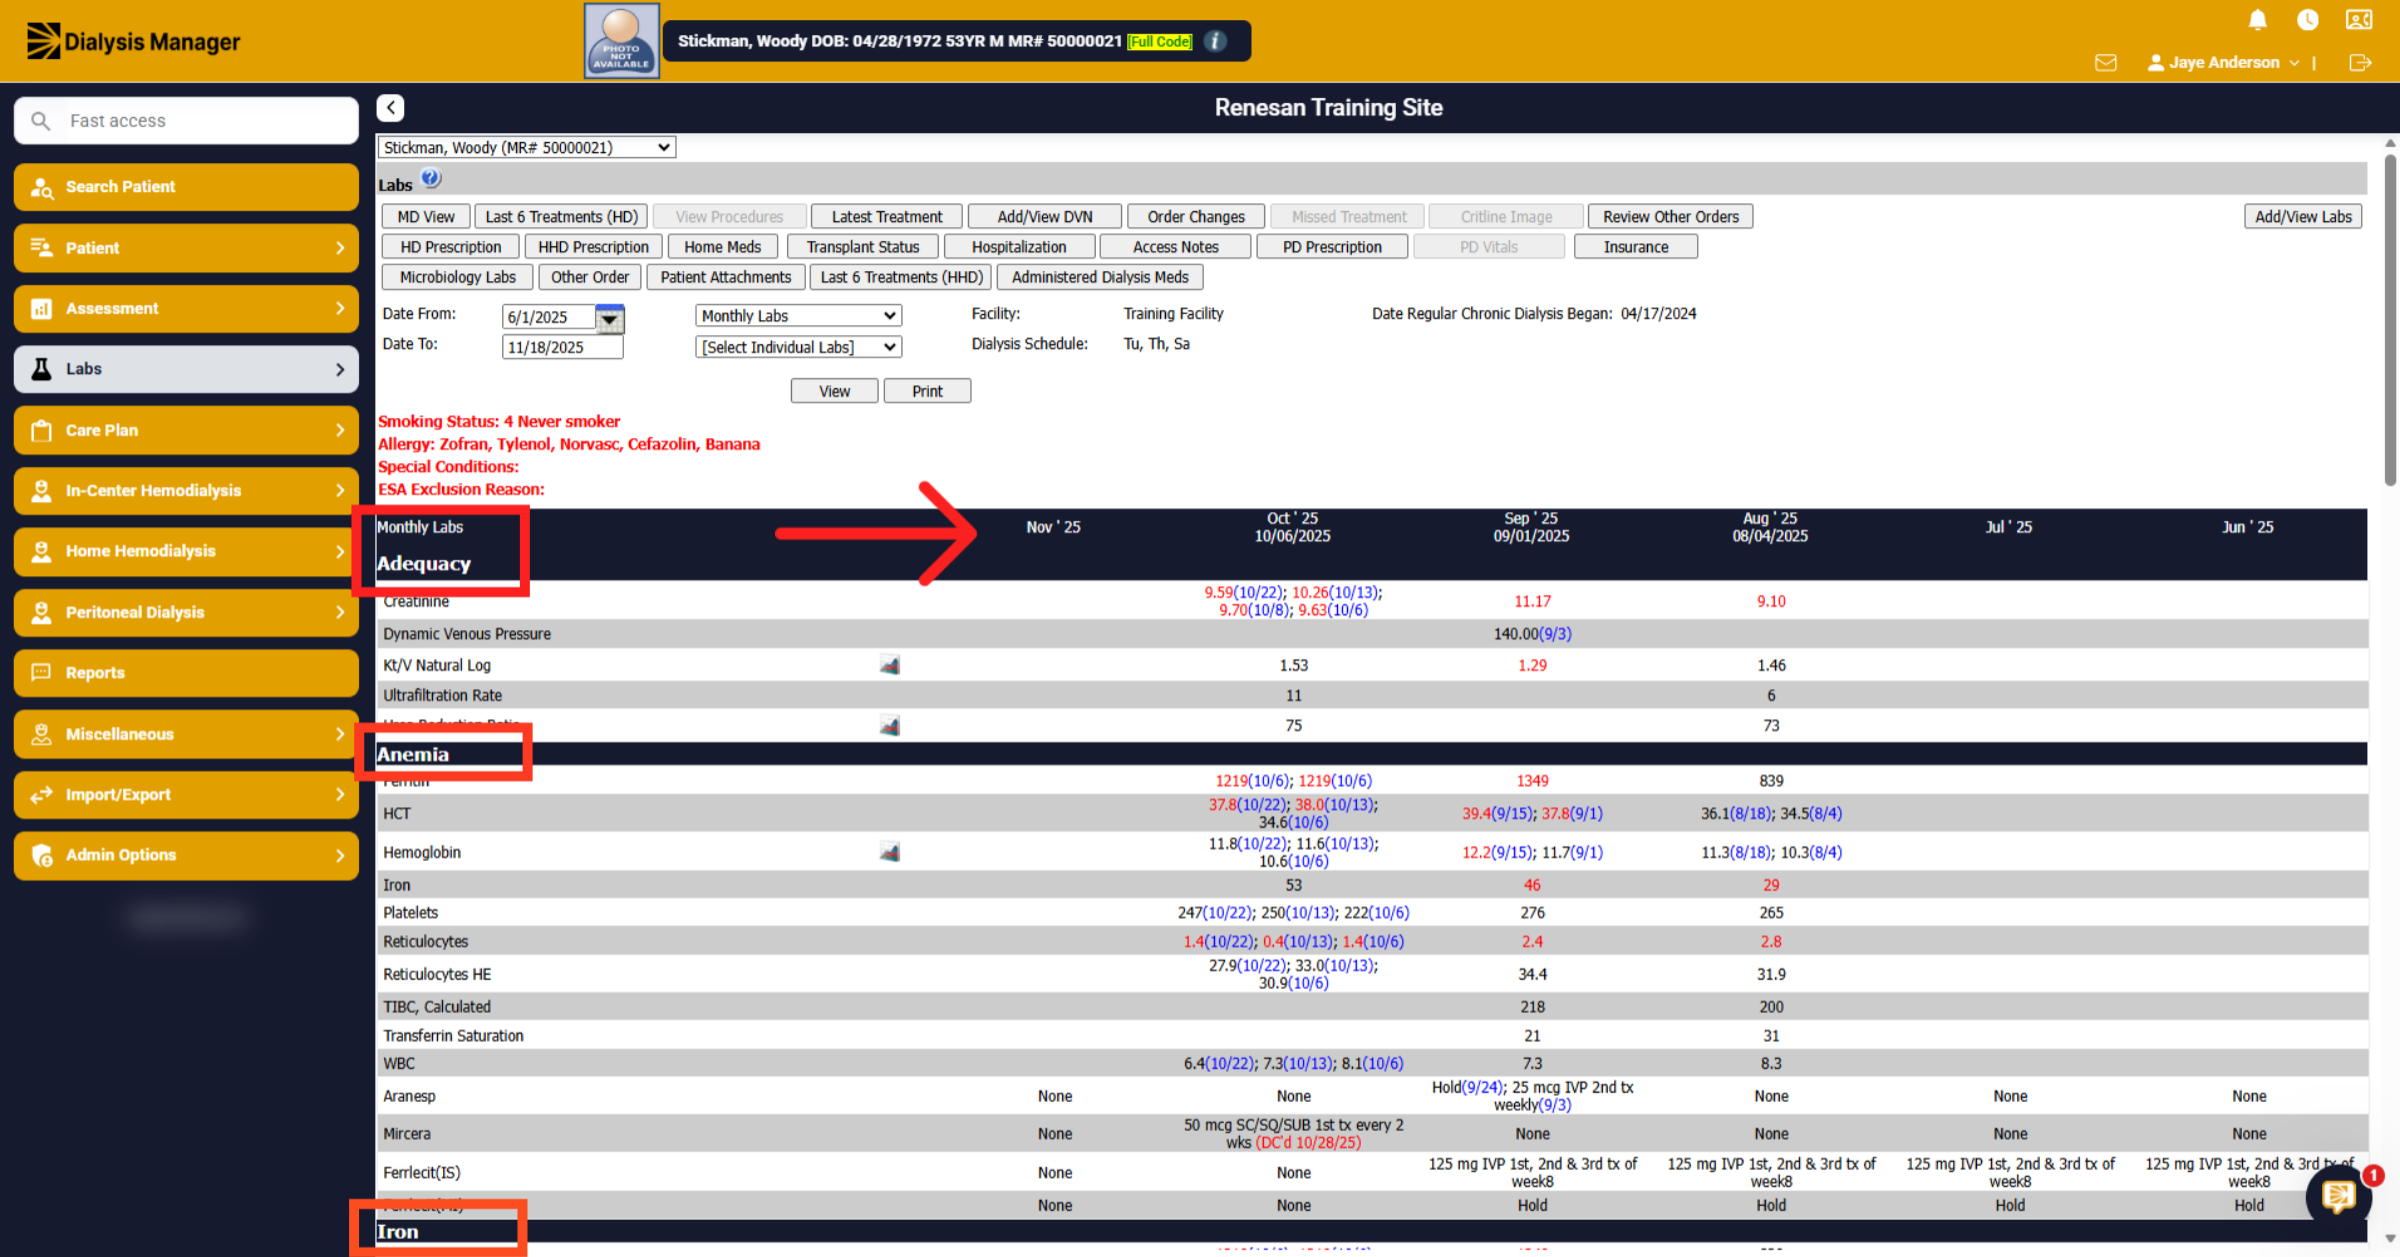Click the View button
This screenshot has height=1257, width=2400.
834,391
